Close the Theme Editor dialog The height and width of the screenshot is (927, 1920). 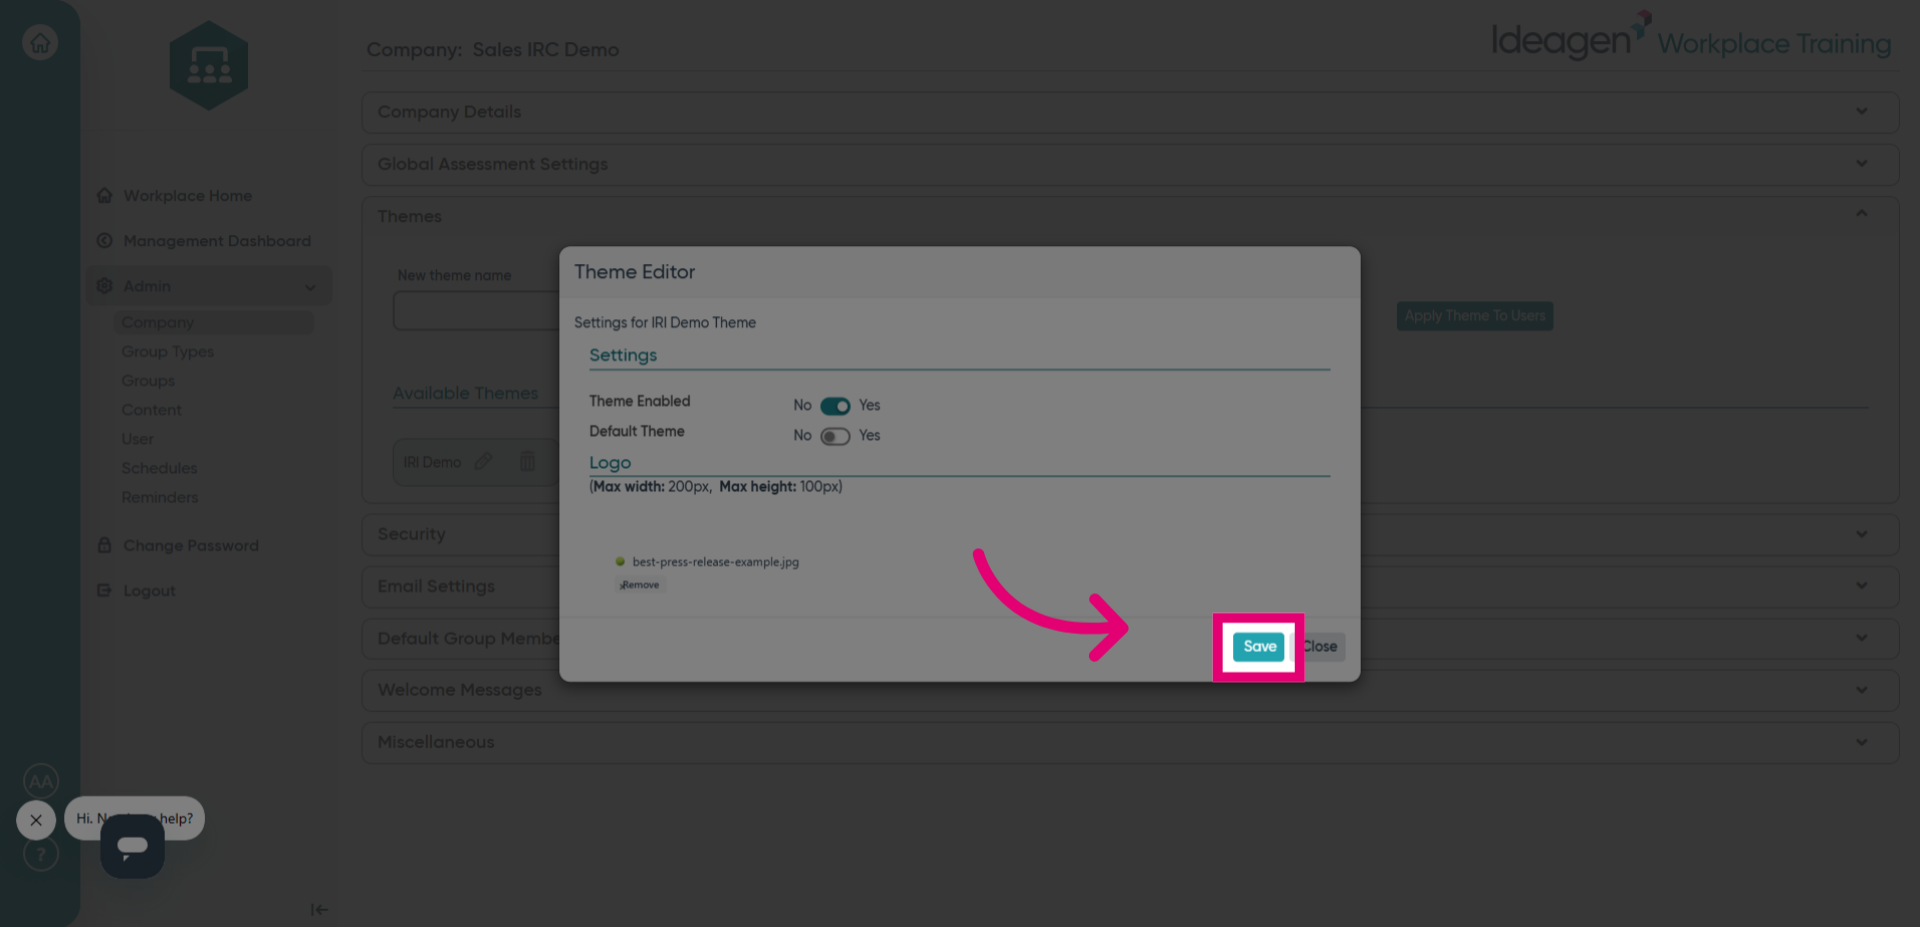tap(1320, 647)
